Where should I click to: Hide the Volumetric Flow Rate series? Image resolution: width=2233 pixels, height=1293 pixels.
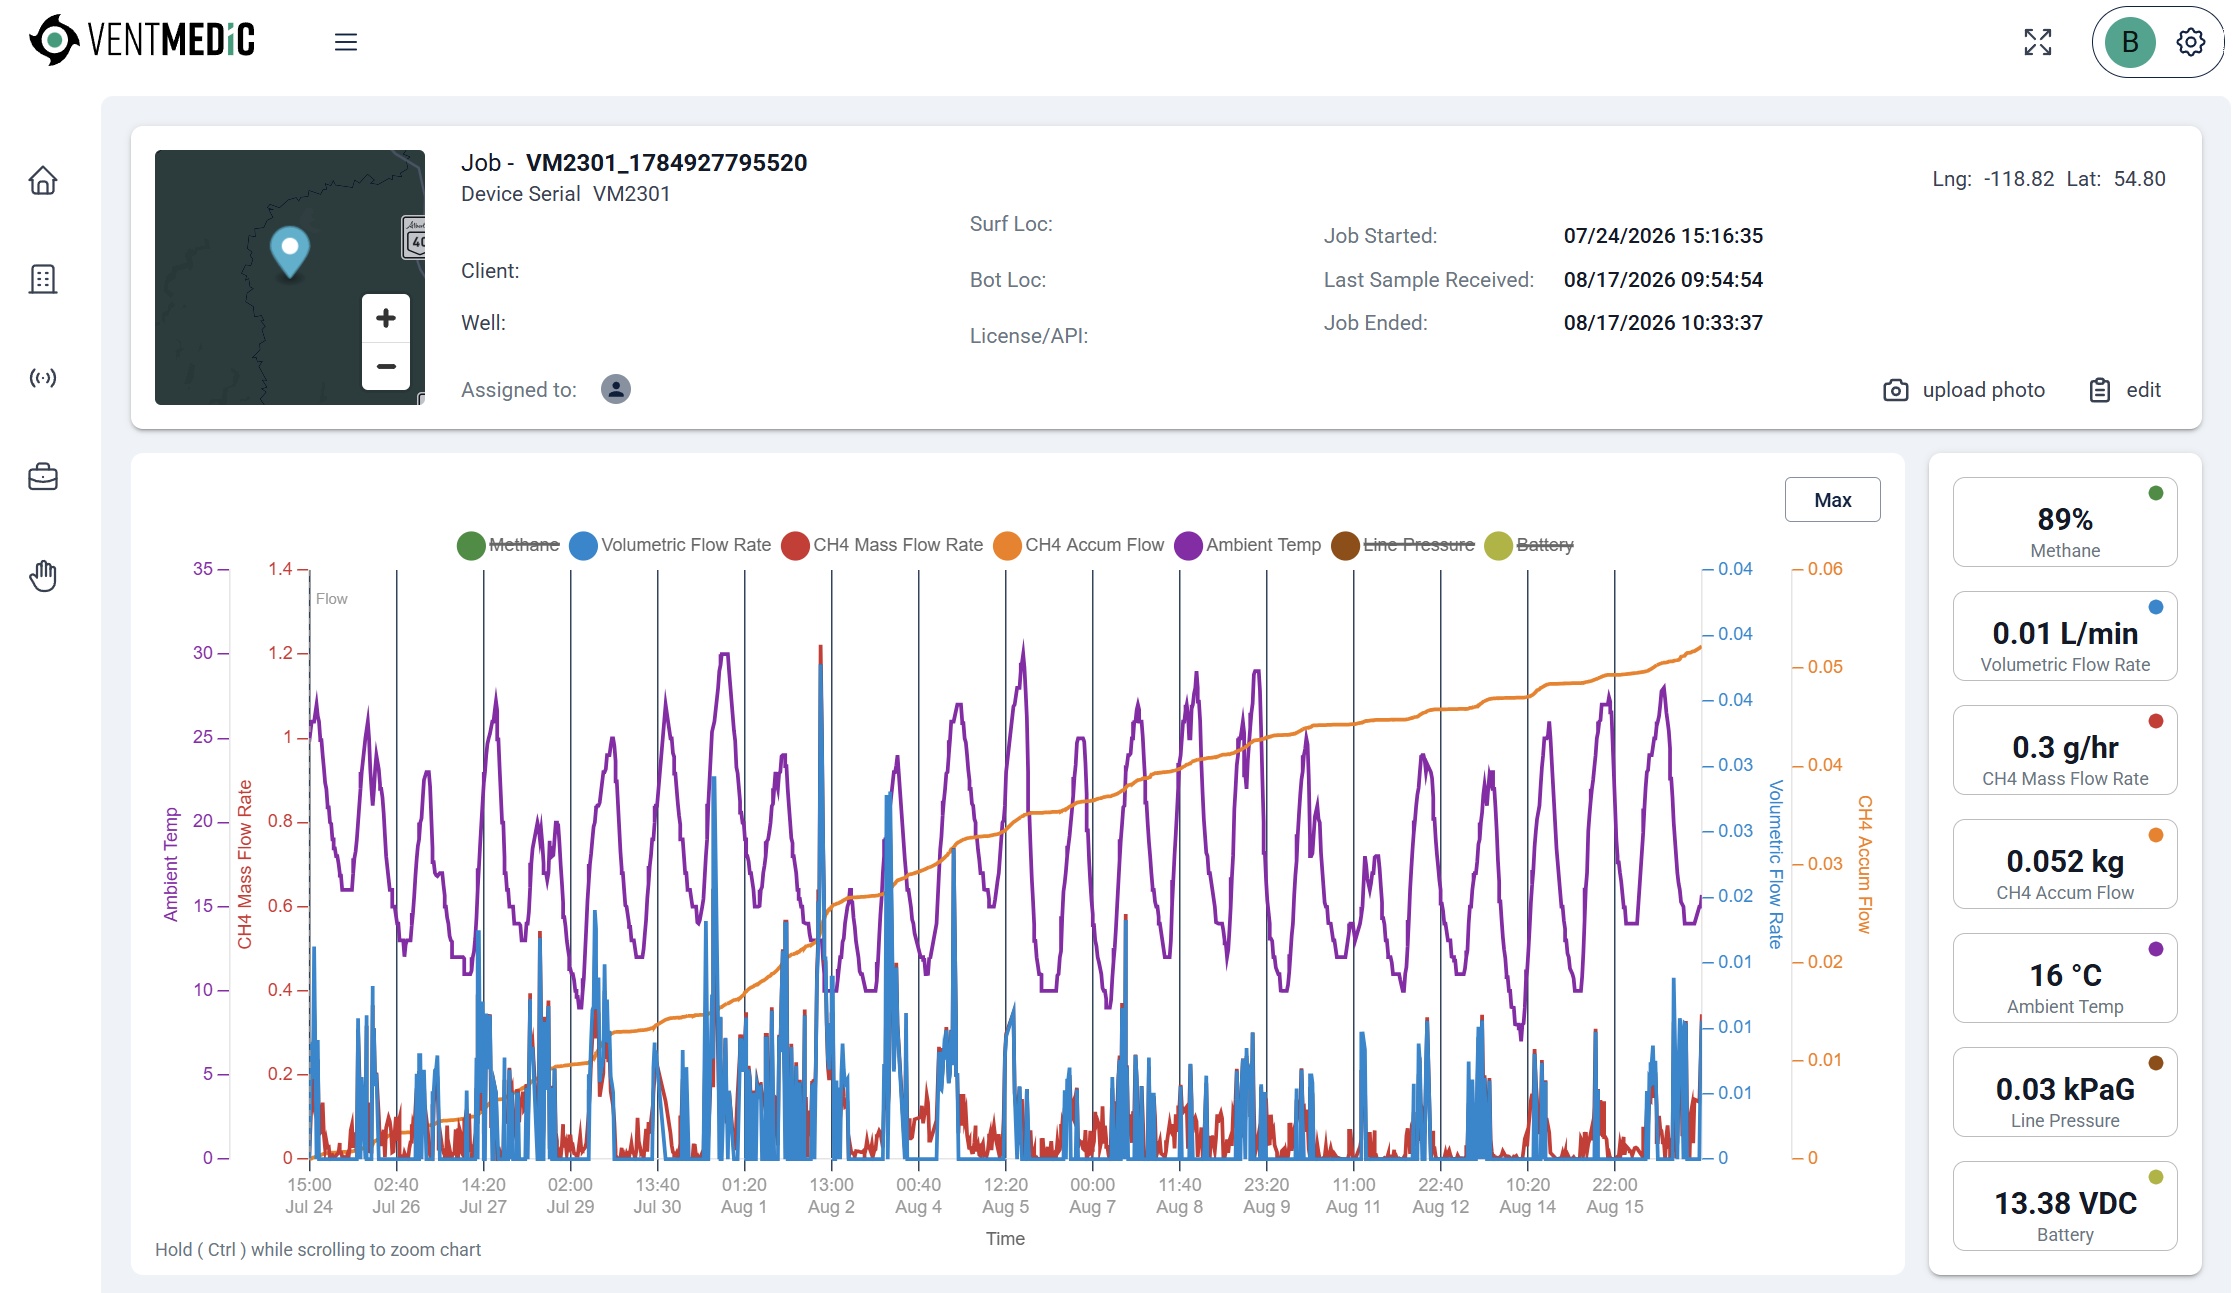[x=670, y=545]
